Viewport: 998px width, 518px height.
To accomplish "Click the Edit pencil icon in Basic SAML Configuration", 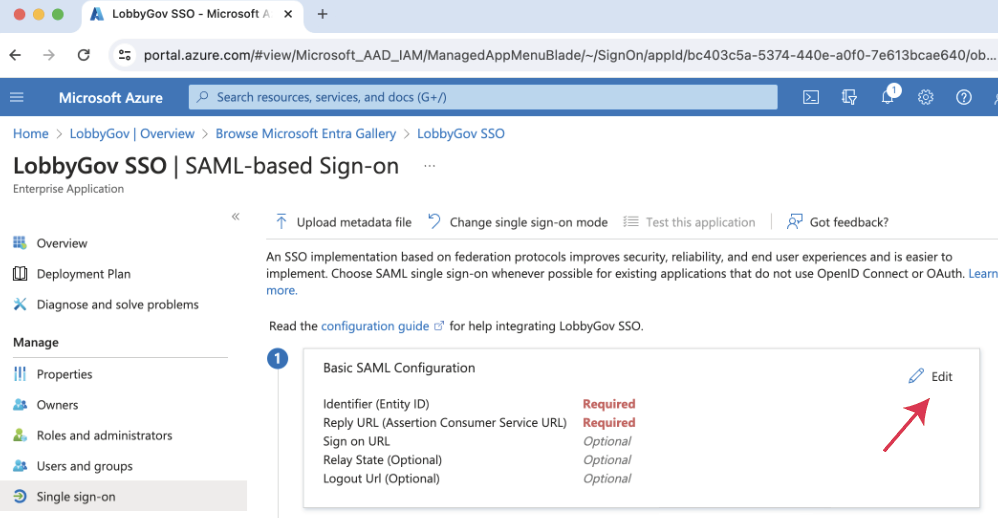I will 916,376.
